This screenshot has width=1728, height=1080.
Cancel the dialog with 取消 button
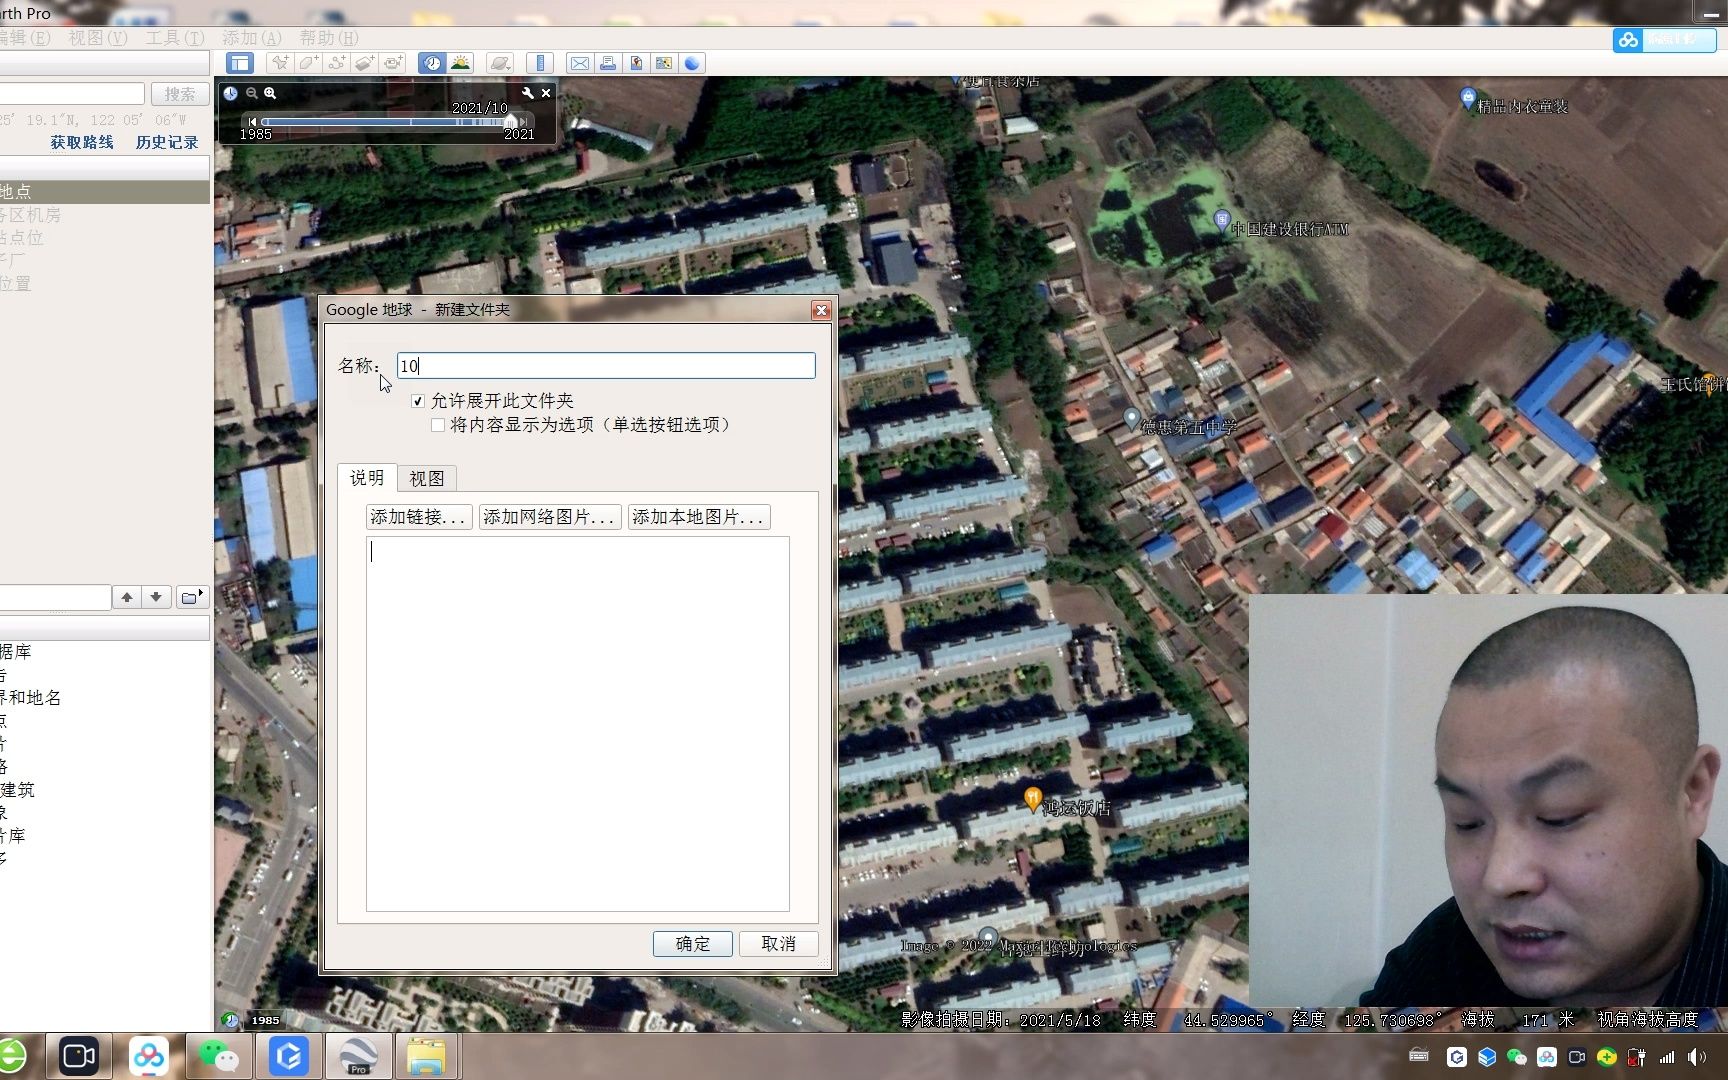pyautogui.click(x=779, y=944)
